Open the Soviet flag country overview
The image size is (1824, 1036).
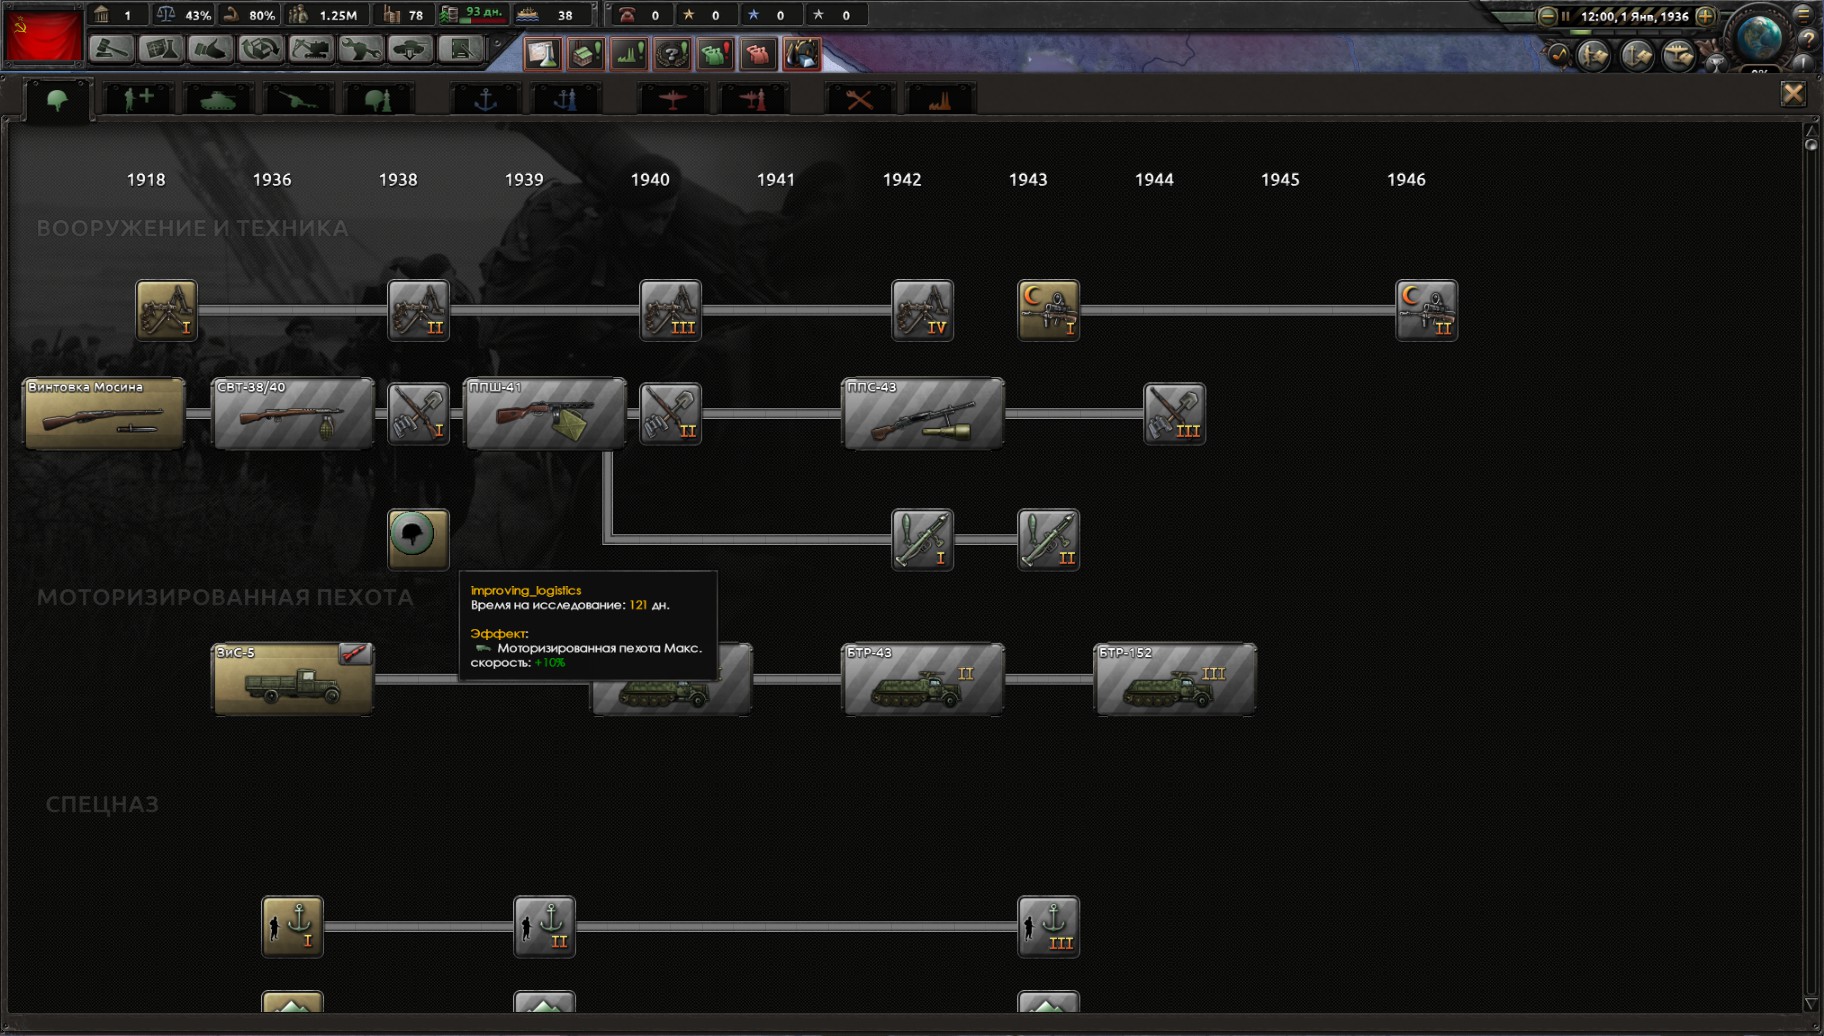[x=43, y=35]
